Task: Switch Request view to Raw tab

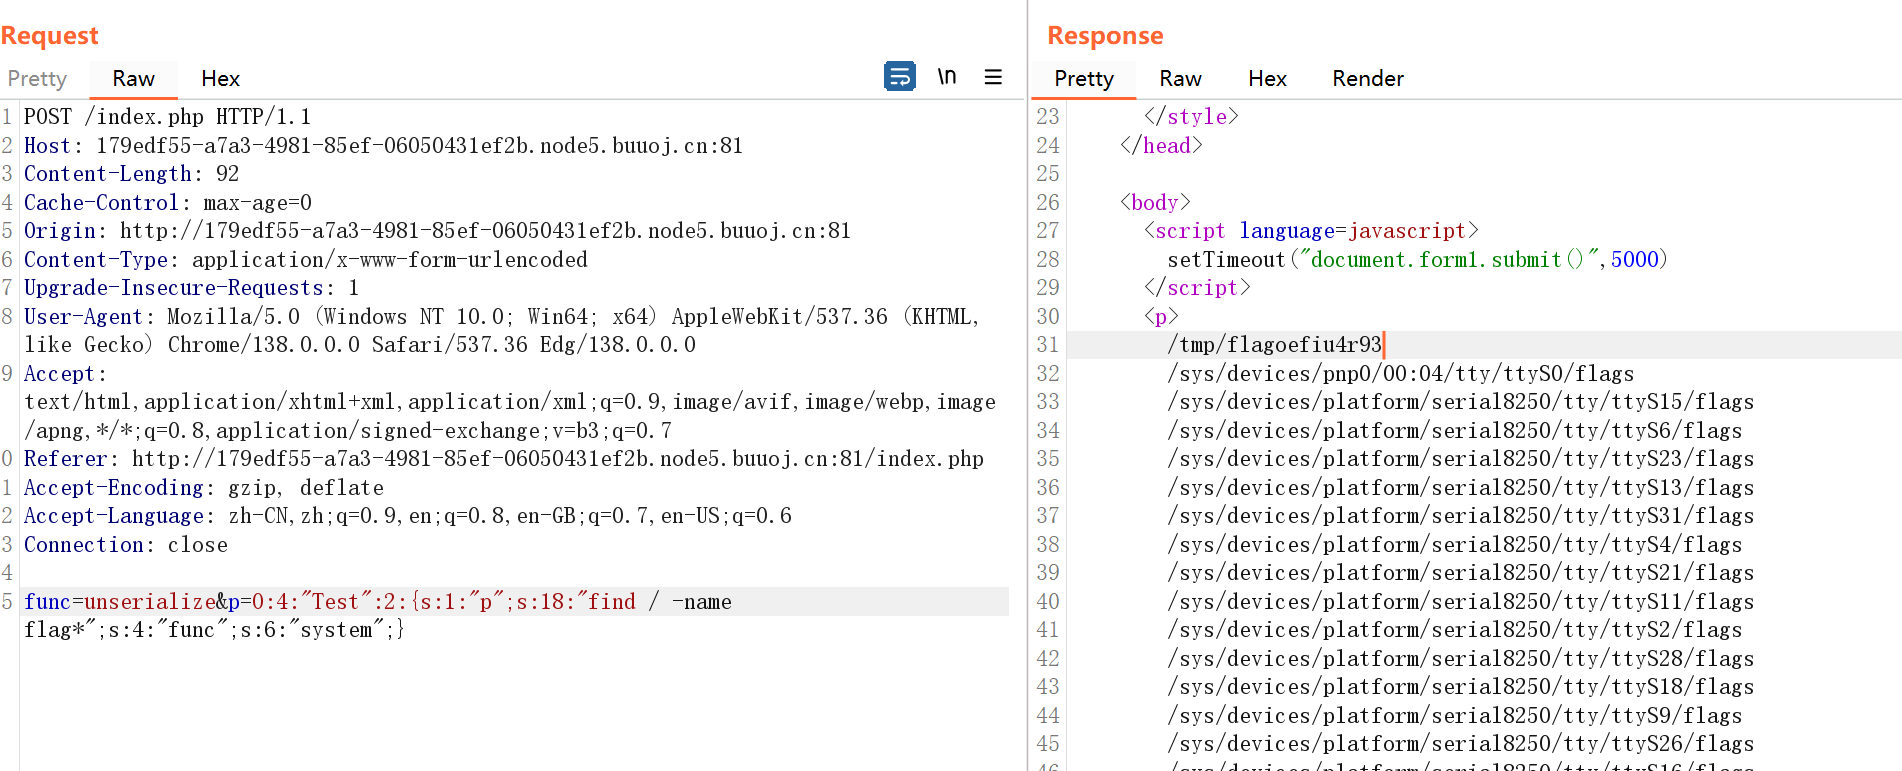Action: [x=133, y=79]
